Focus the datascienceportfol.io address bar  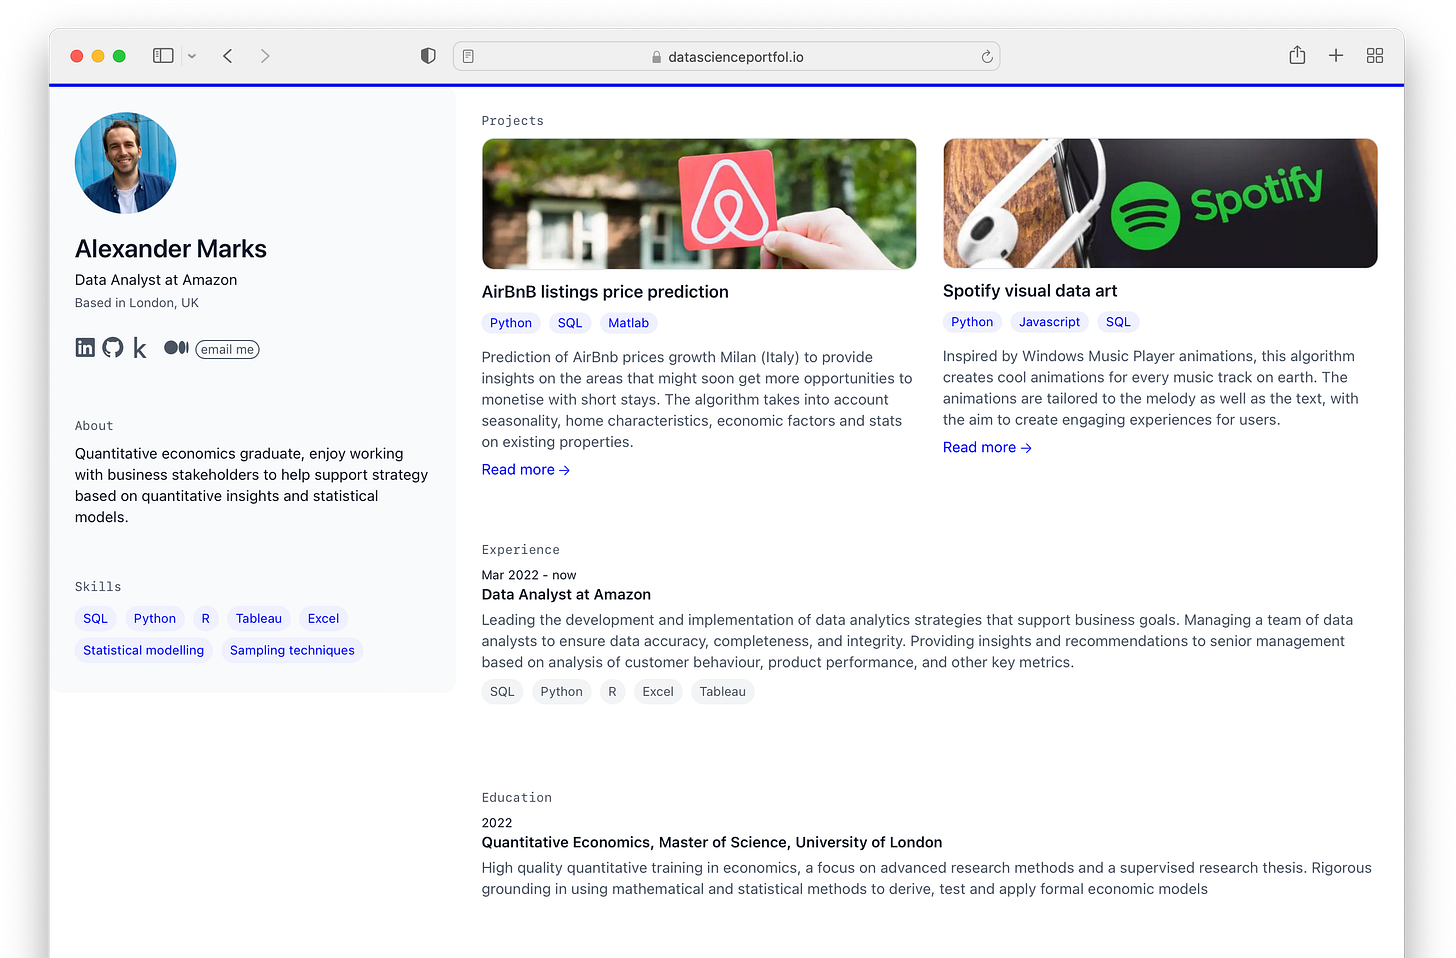[726, 57]
